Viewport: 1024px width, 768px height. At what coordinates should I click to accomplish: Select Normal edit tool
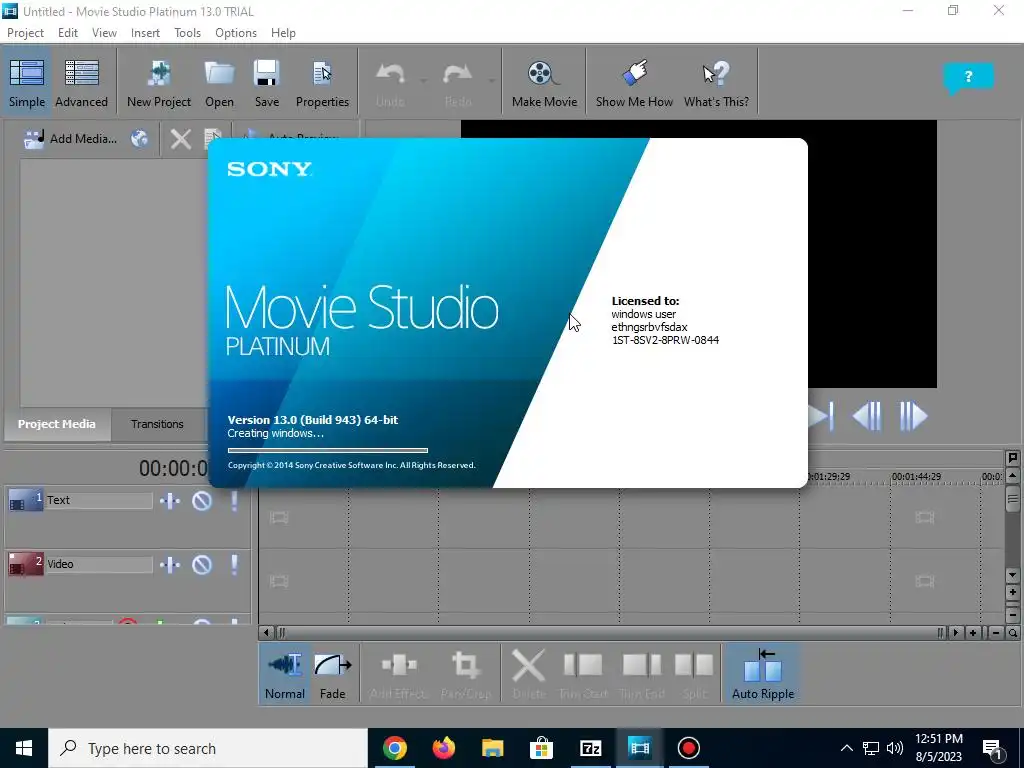(285, 675)
